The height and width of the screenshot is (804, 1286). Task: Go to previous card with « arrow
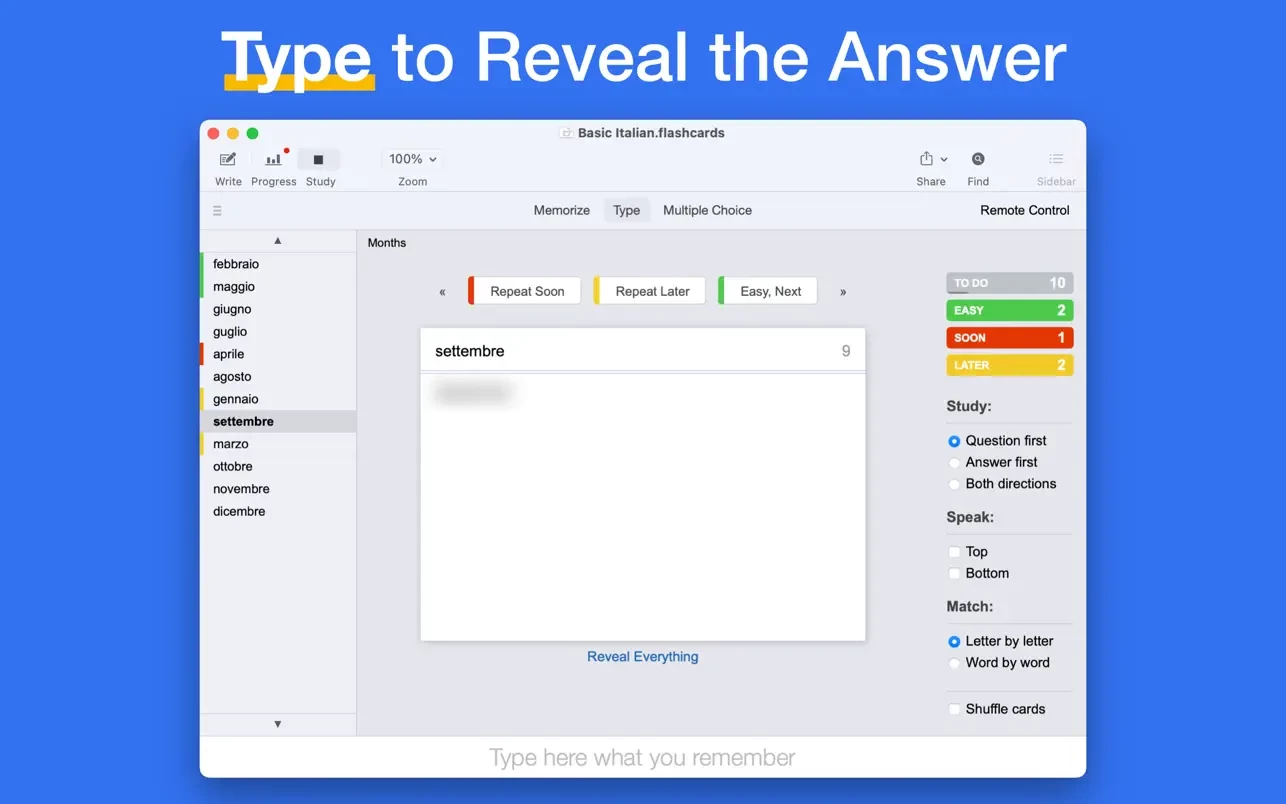[x=442, y=292]
